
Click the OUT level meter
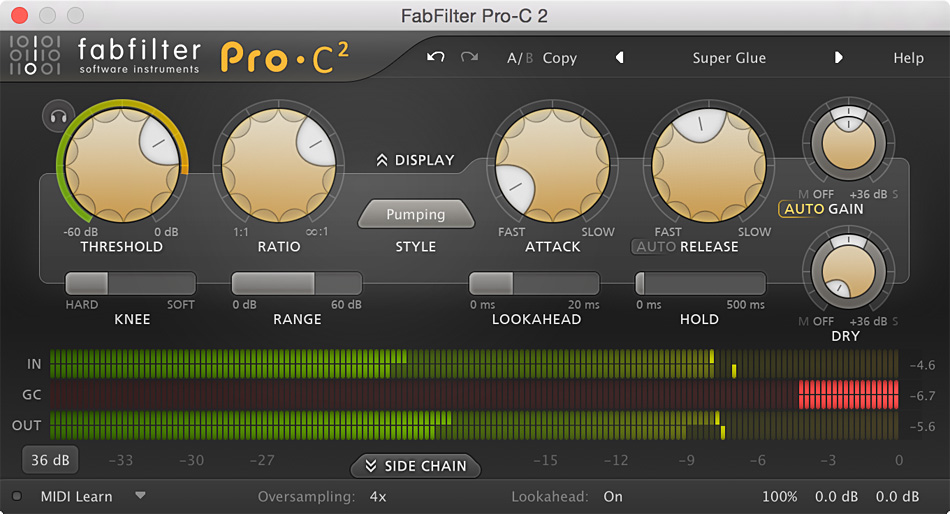474,426
